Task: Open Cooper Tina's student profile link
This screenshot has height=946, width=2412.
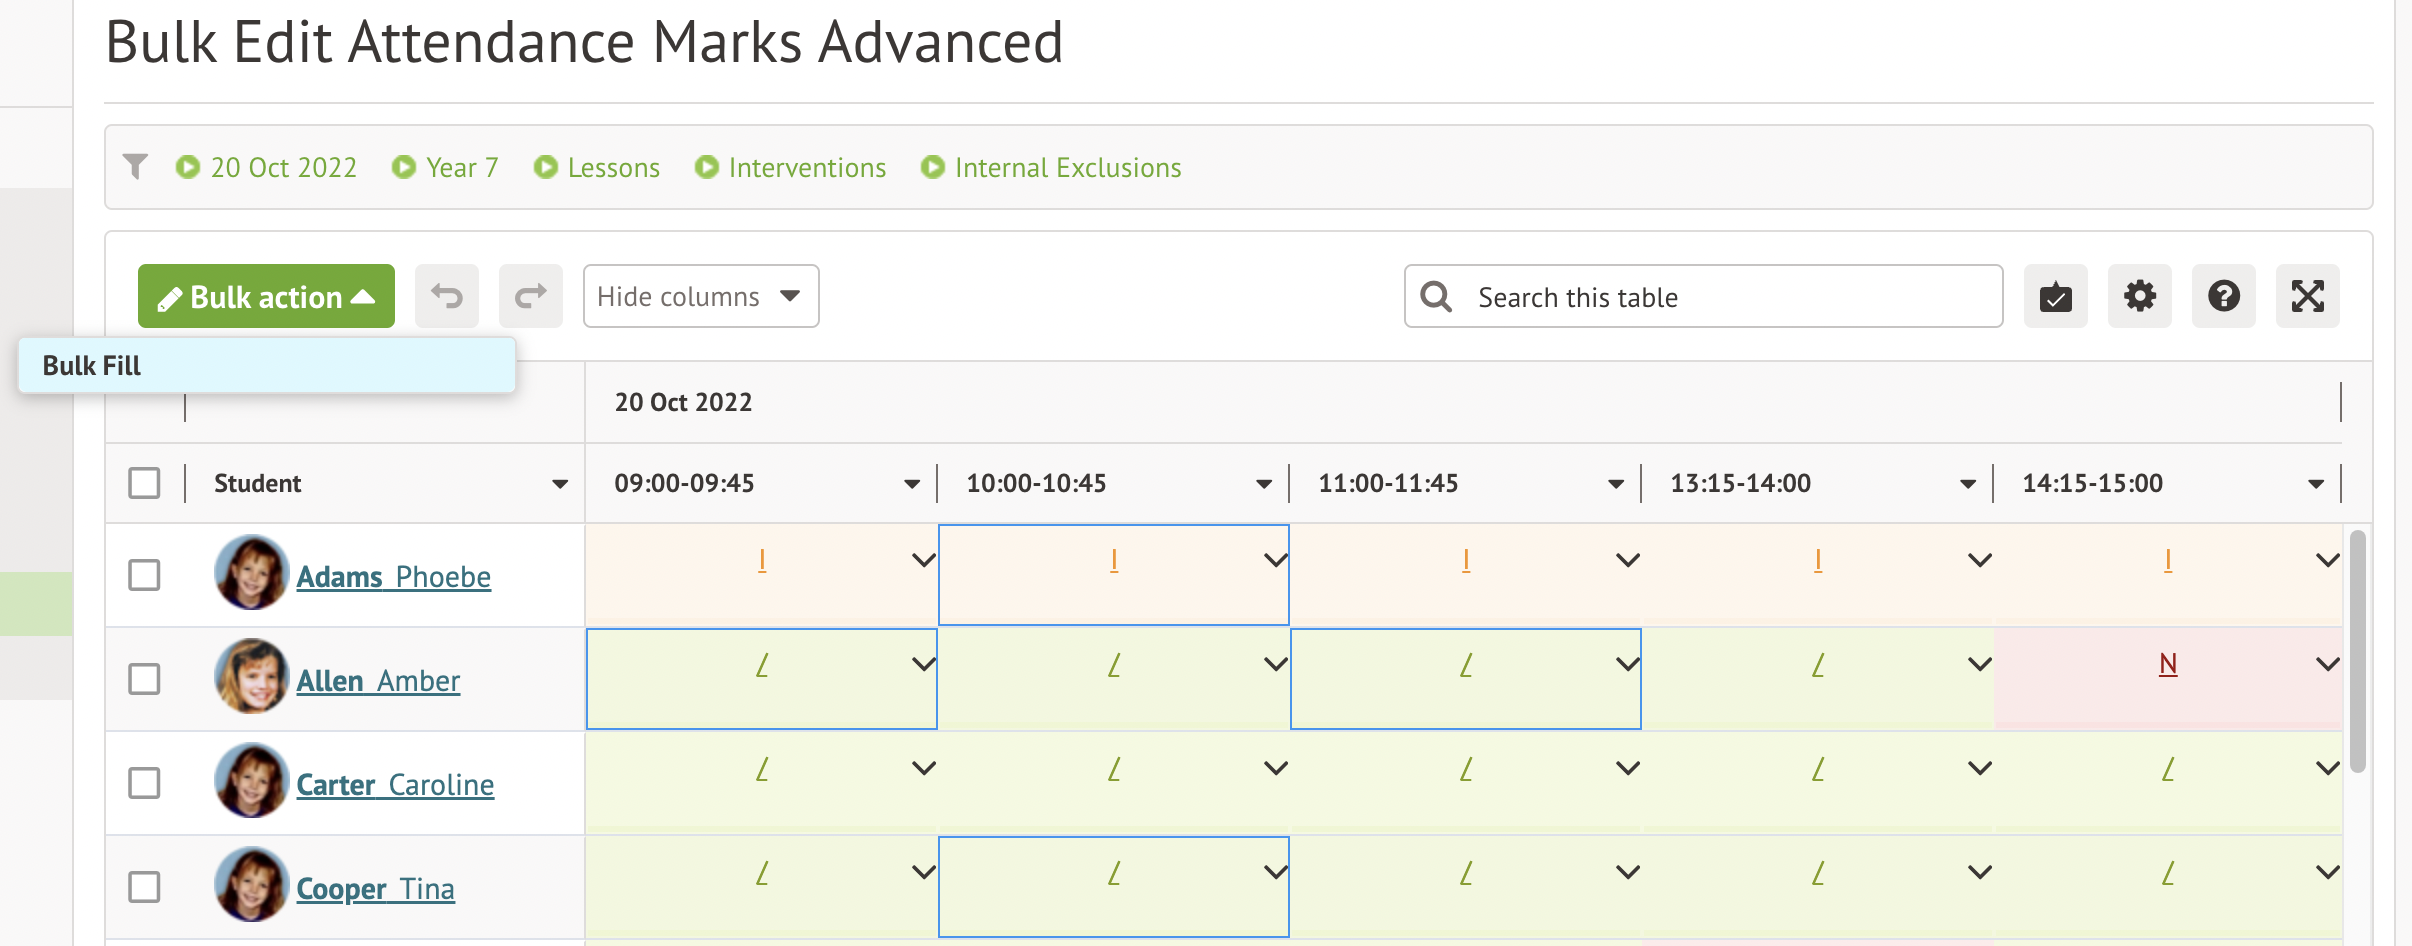Action: tap(375, 888)
